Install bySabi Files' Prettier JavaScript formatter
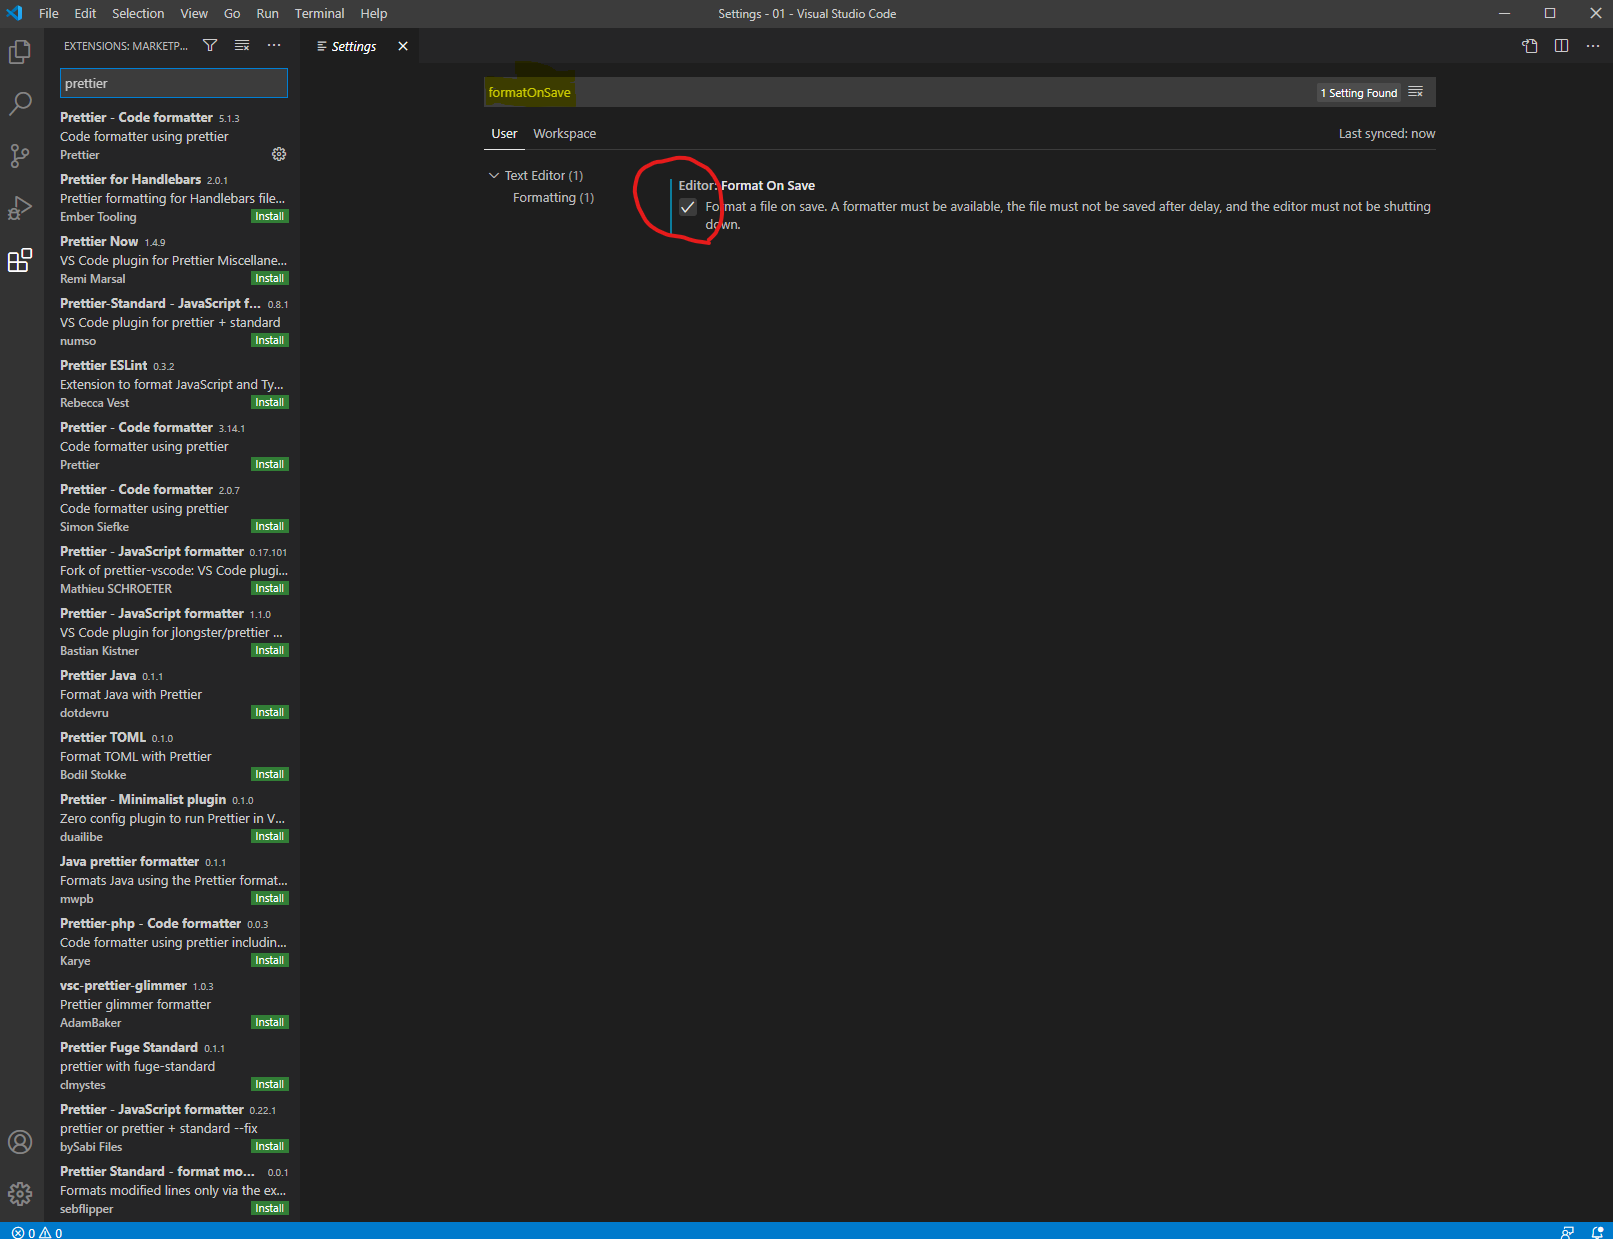Viewport: 1613px width, 1239px height. click(269, 1146)
